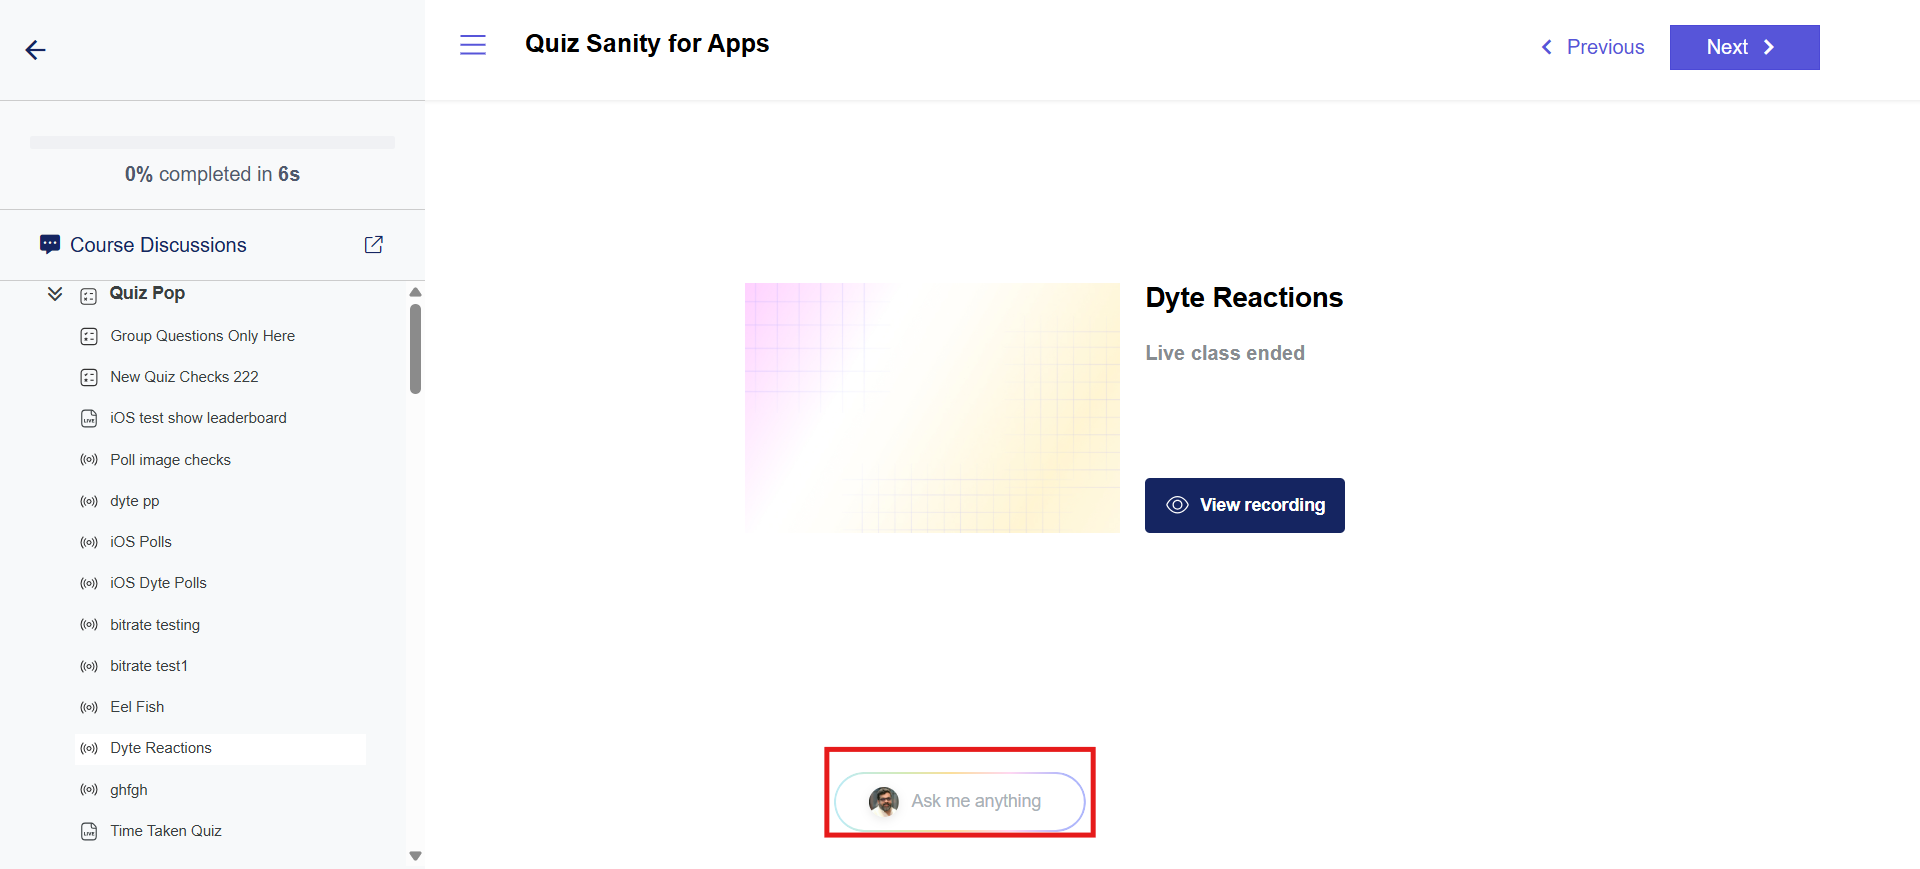Viewport: 1920px width, 869px height.
Task: Go to Previous lesson
Action: click(x=1593, y=47)
